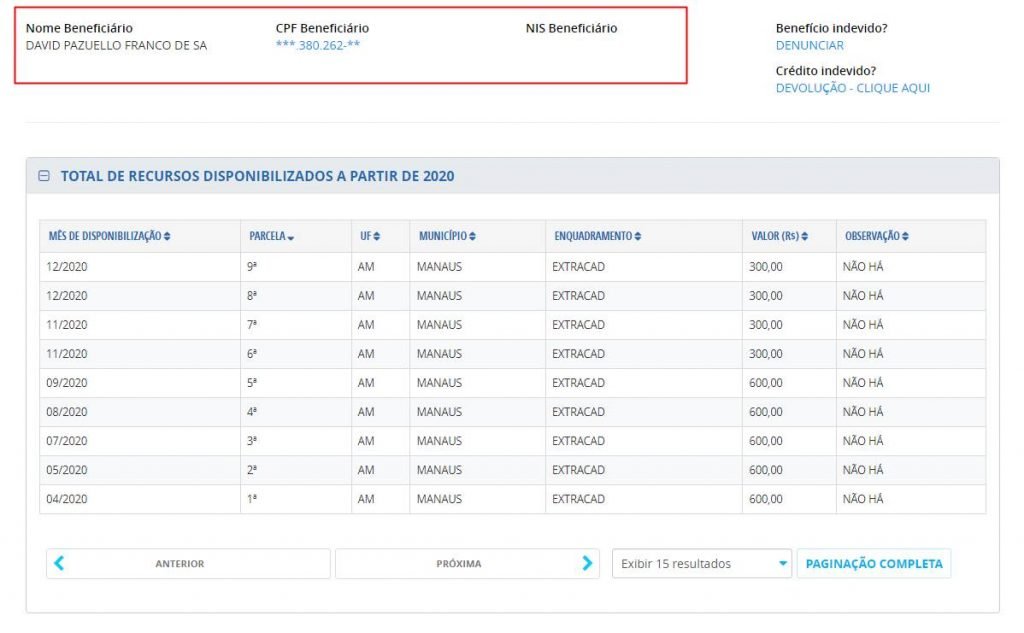Click the section title Total de Recursos Disponibilizados
The width and height of the screenshot is (1024, 633).
click(x=257, y=176)
